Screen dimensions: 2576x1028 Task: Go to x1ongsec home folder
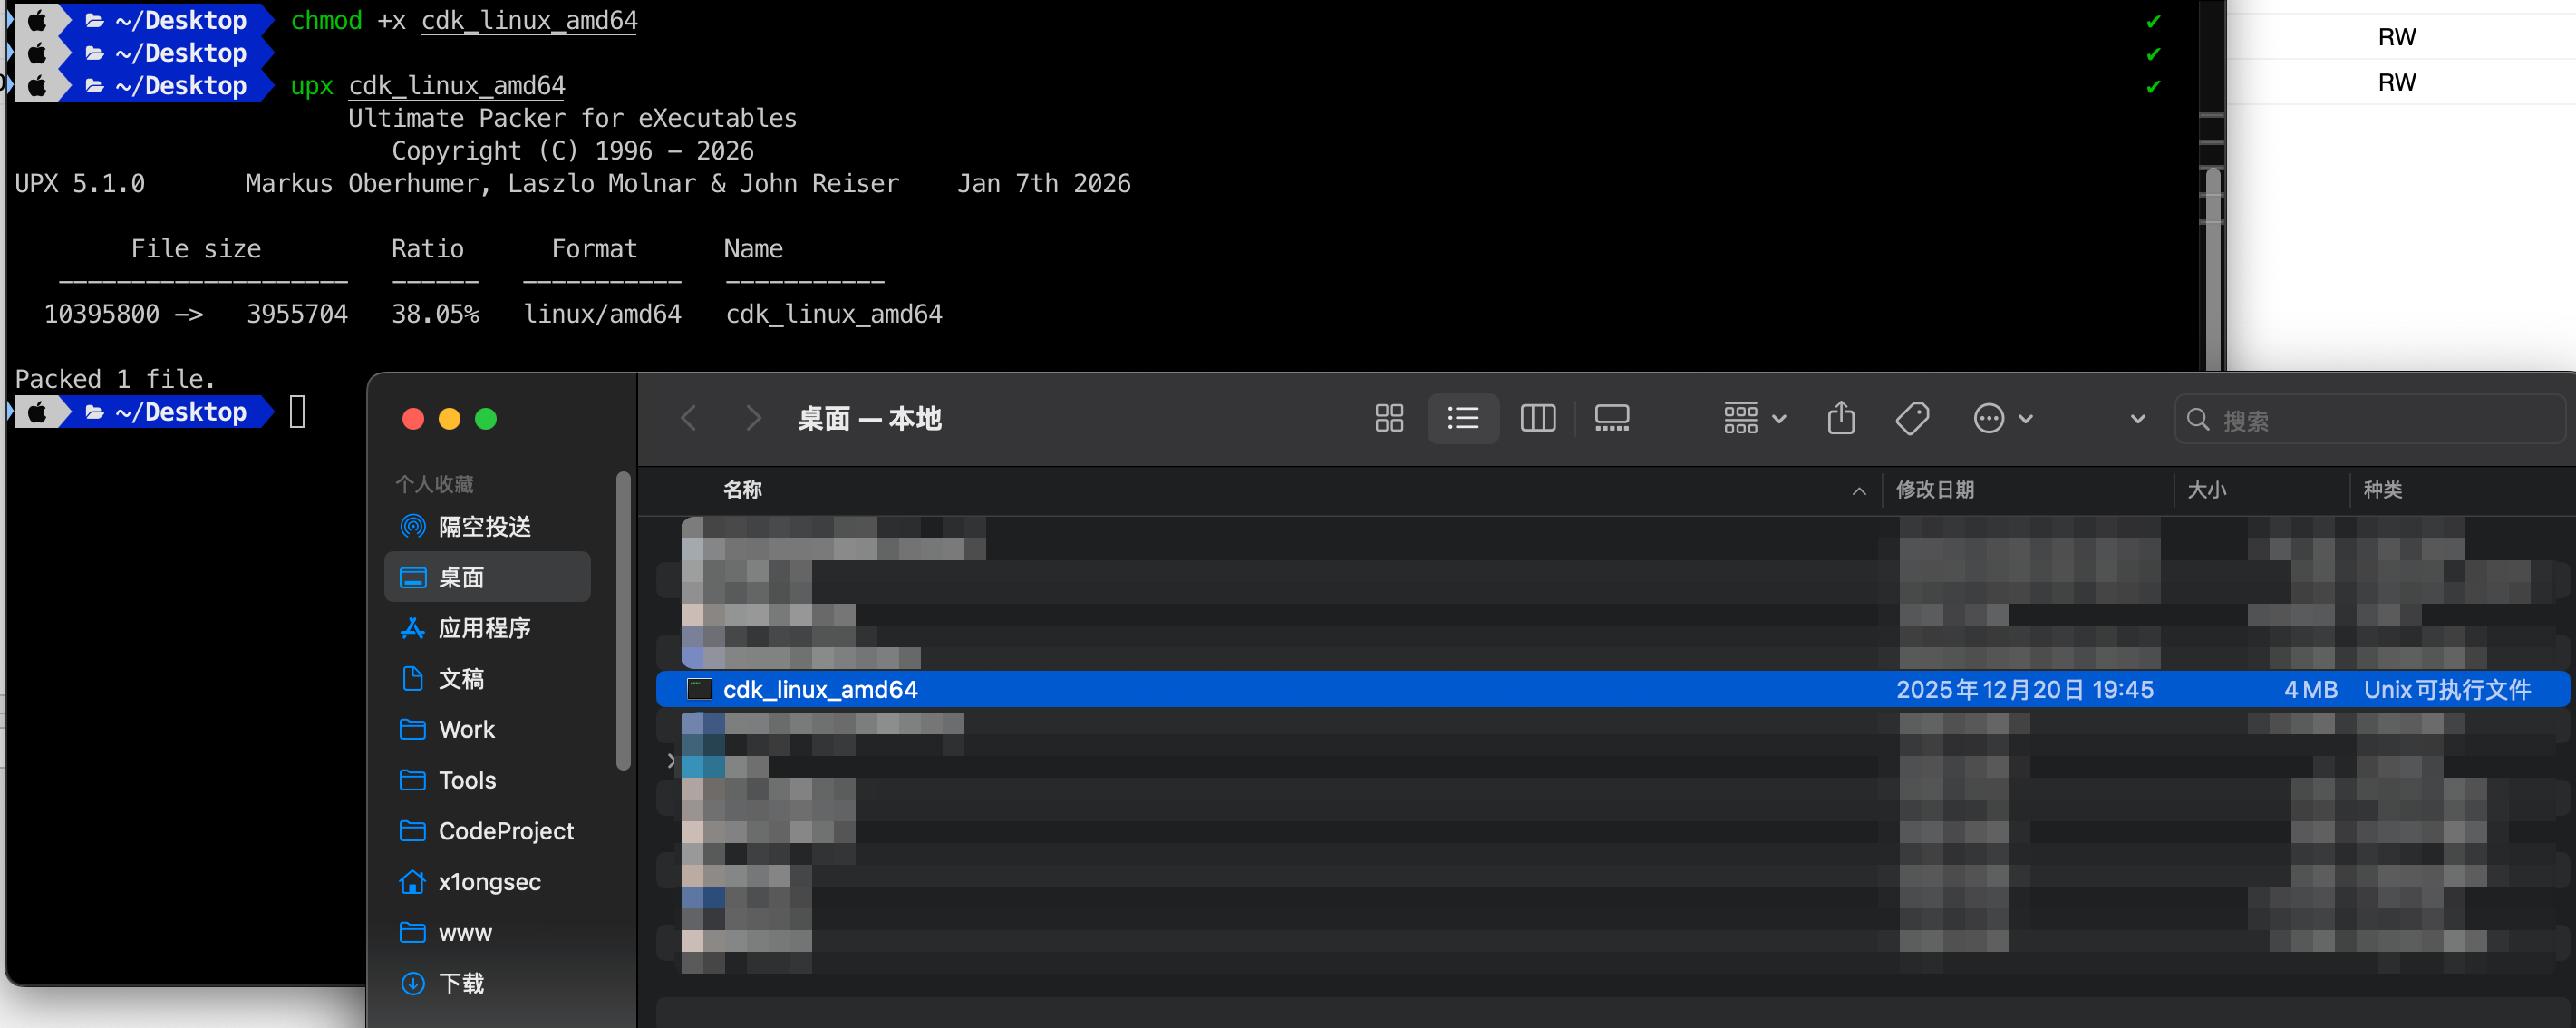click(x=489, y=881)
